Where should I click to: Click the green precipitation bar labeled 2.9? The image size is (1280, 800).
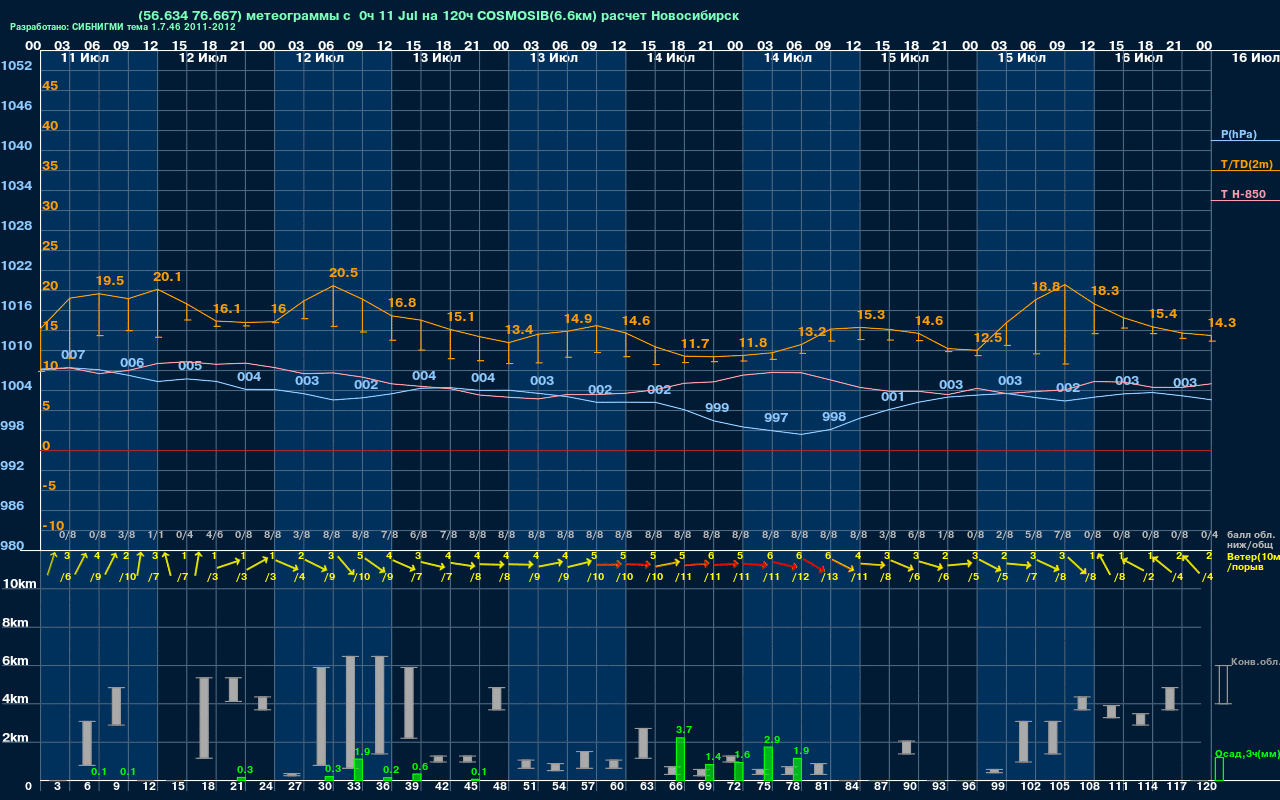[768, 763]
